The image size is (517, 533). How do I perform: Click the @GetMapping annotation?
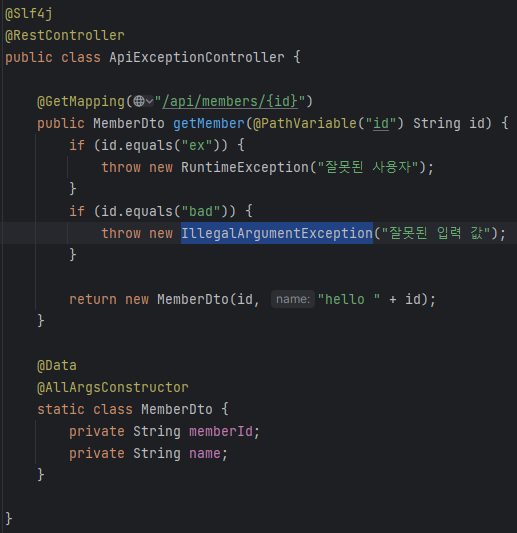click(81, 101)
